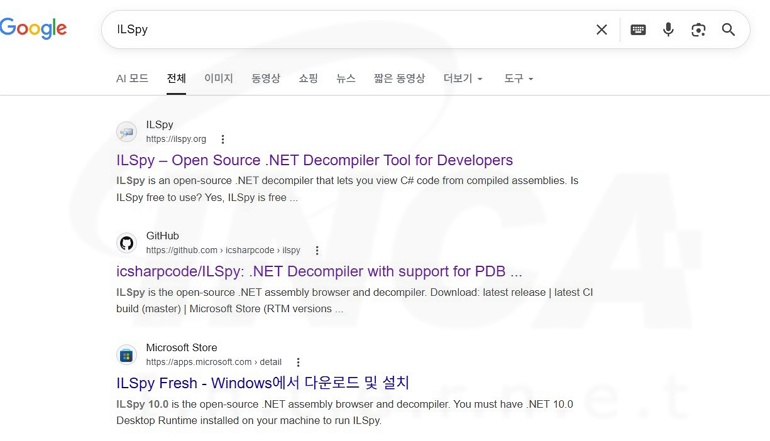Open more options for ilspy.org result
The width and height of the screenshot is (770, 441).
pos(223,139)
